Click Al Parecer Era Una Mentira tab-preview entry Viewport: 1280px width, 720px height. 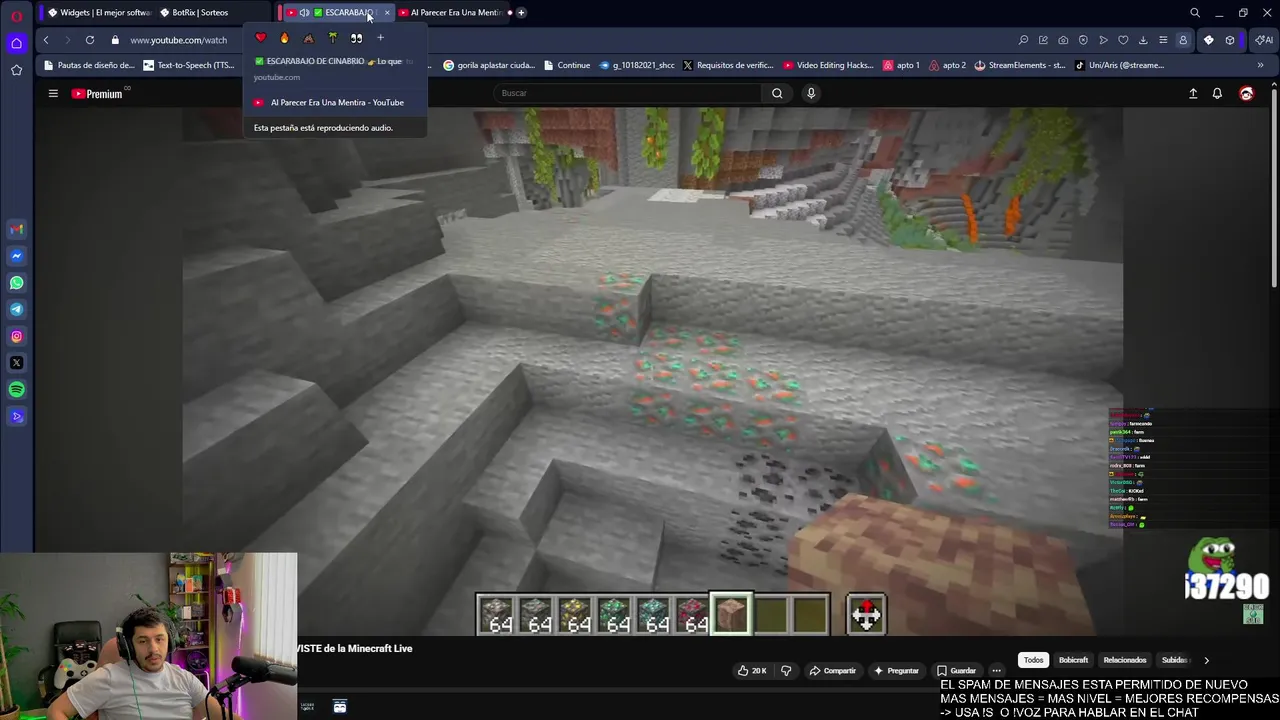coord(336,103)
